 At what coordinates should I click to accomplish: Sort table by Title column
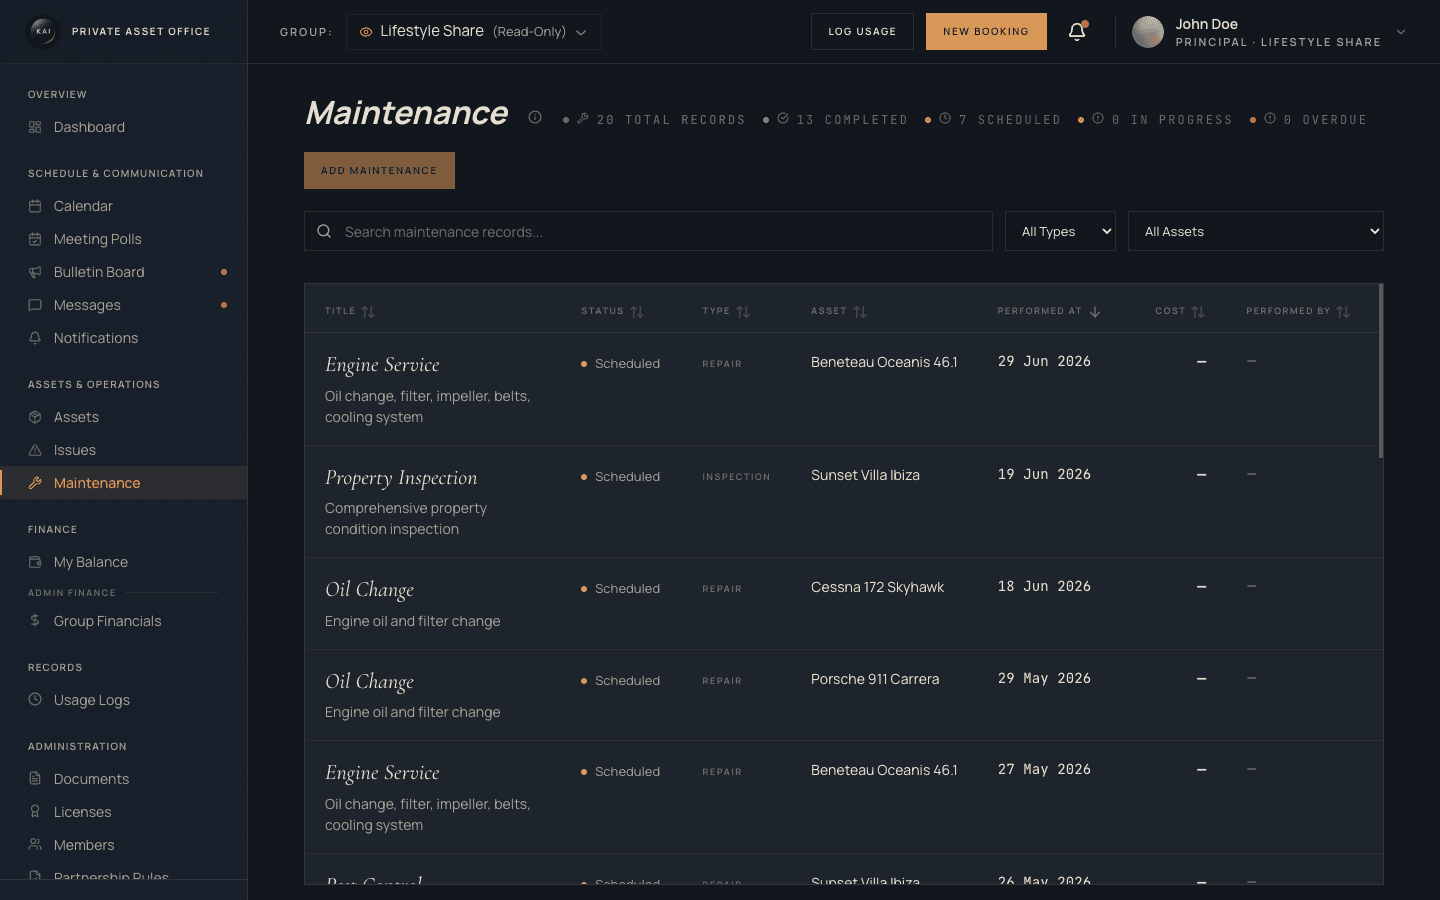click(349, 311)
